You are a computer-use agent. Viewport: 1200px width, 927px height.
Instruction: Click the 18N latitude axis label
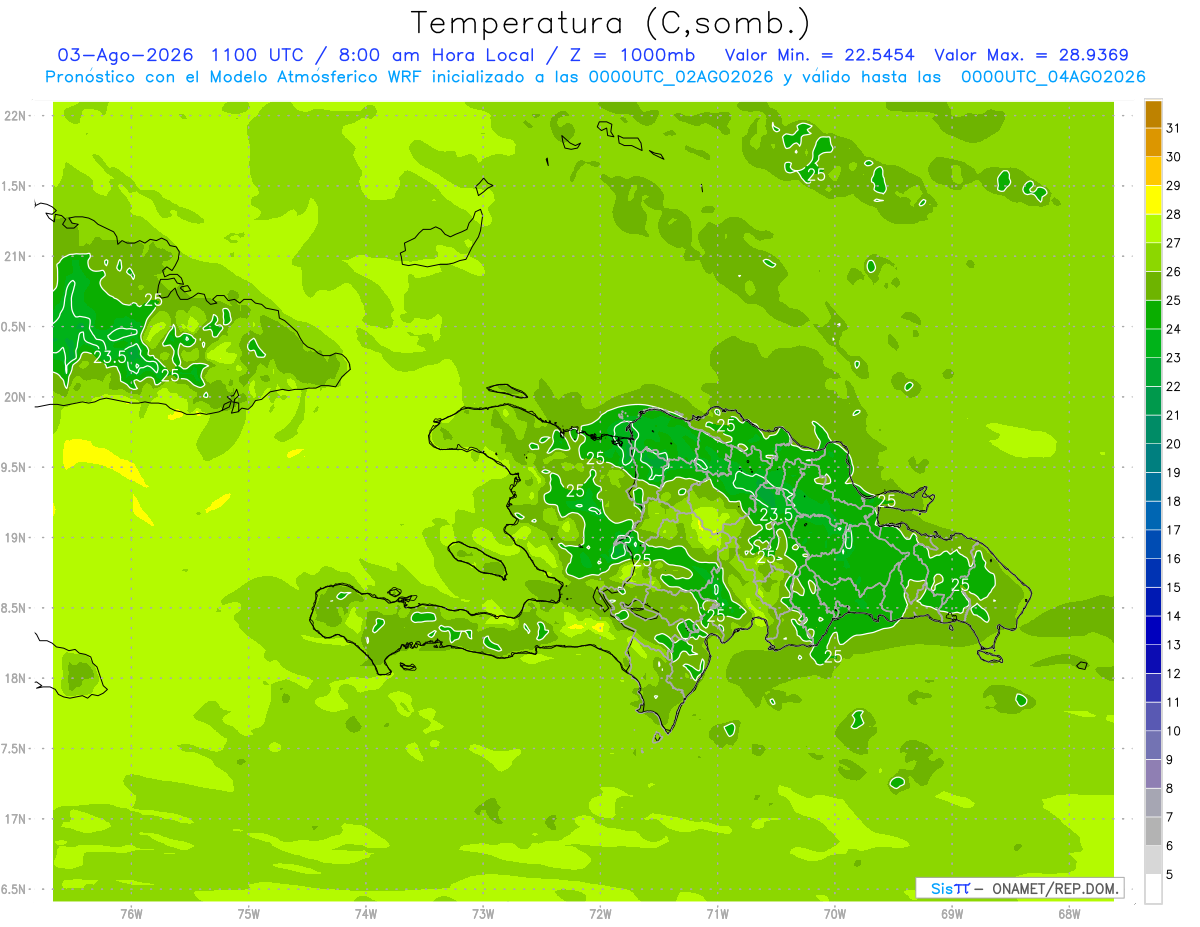click(17, 678)
